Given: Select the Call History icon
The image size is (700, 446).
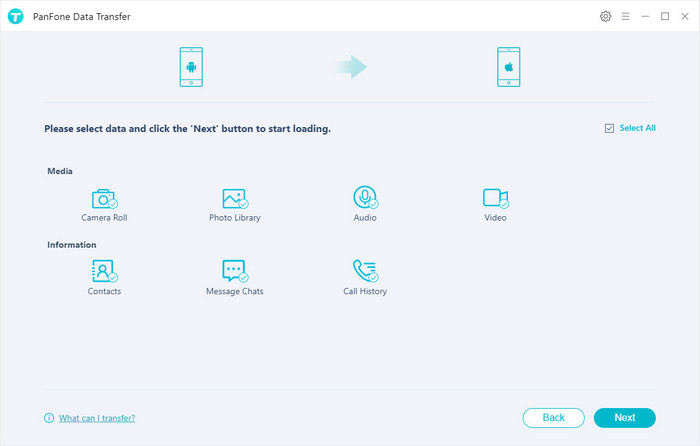Looking at the screenshot, I should coord(365,271).
